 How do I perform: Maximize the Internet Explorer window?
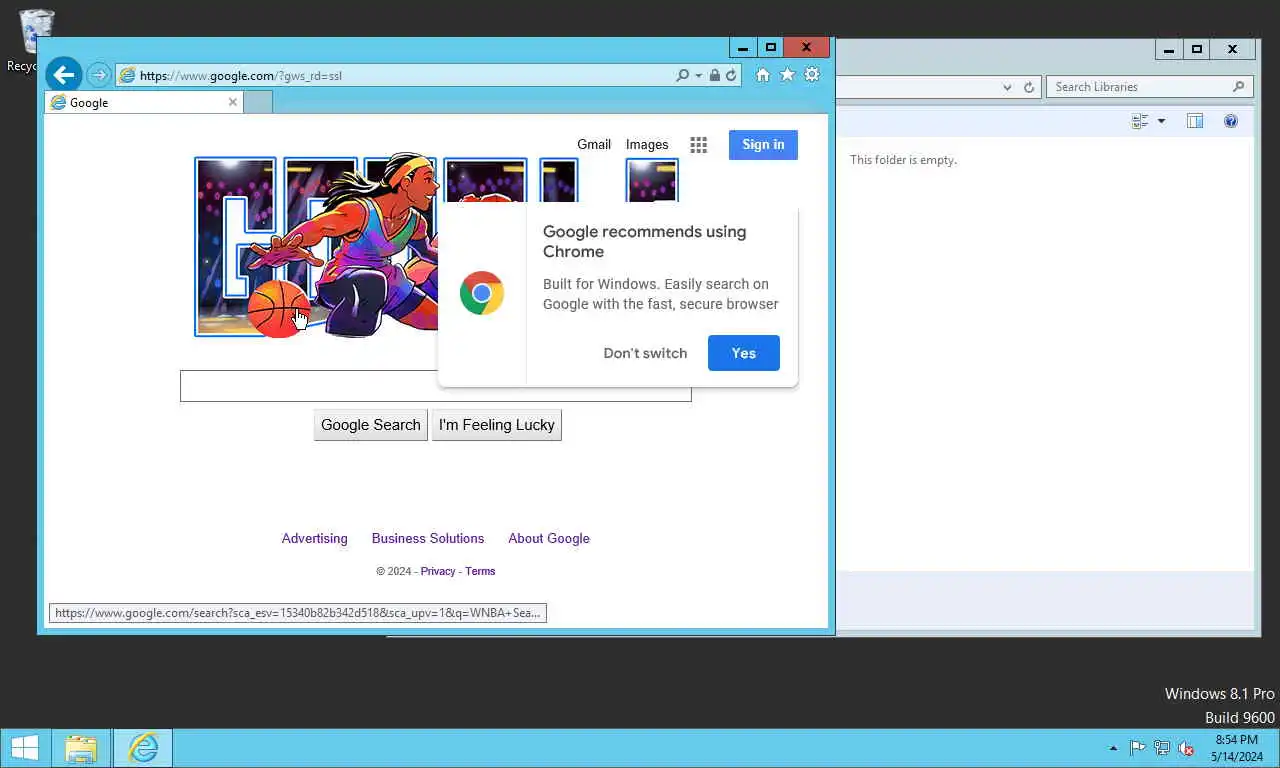click(x=770, y=47)
